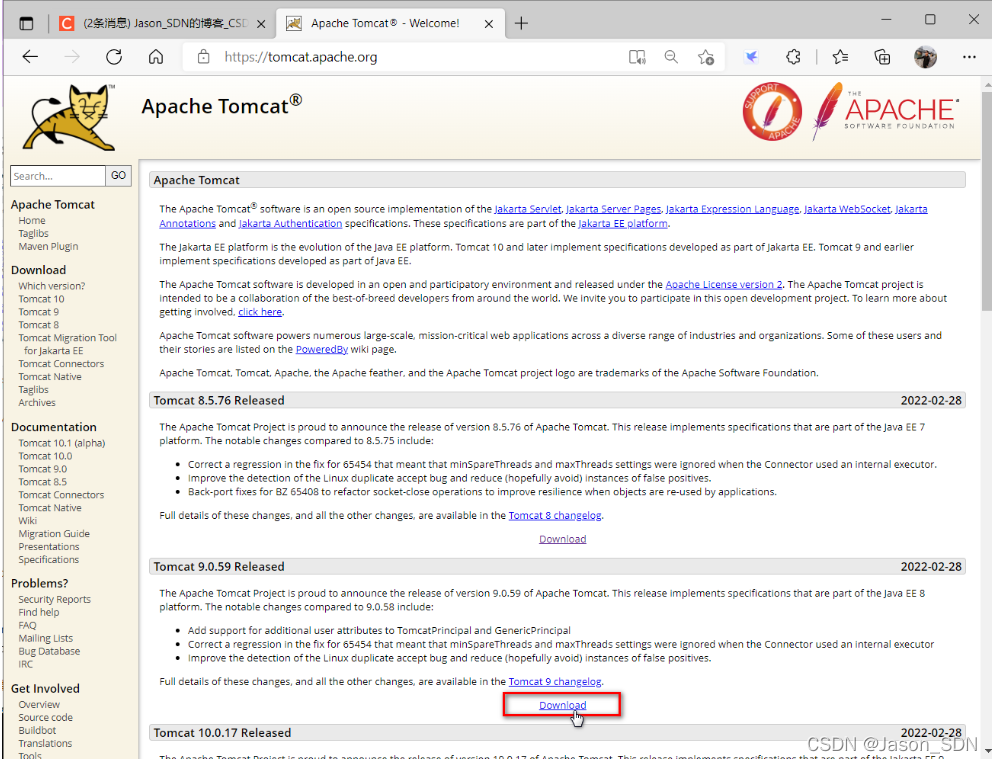This screenshot has width=992, height=763.
Task: Click the page vertical scrollbar
Action: click(x=987, y=202)
